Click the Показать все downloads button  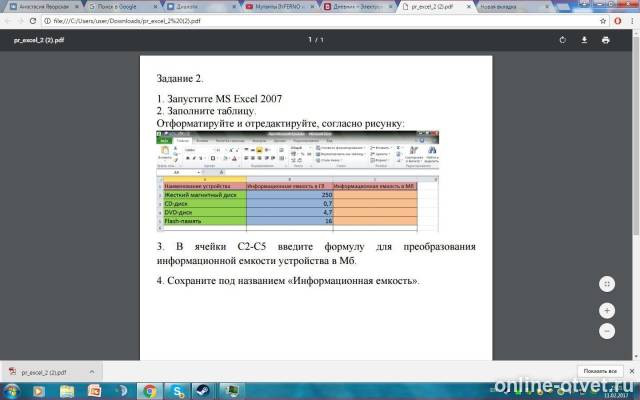(600, 371)
